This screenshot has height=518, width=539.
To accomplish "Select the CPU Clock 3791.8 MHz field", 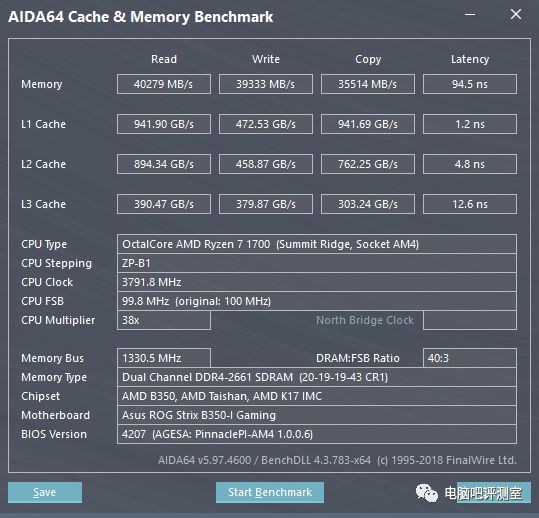I will pos(317,282).
